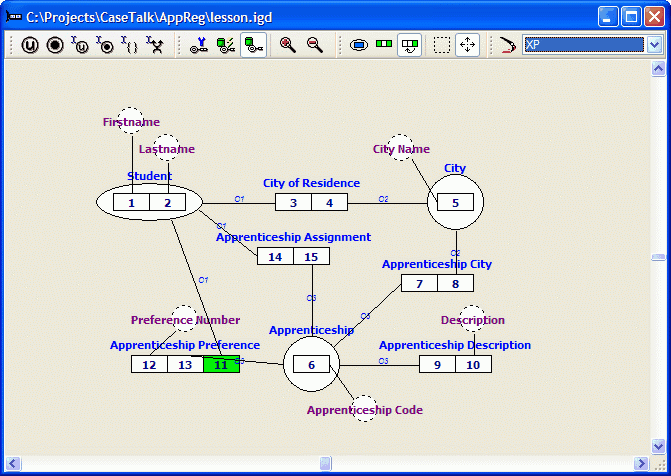Select the green highlighted role box 11
This screenshot has width=671, height=476.
[221, 365]
